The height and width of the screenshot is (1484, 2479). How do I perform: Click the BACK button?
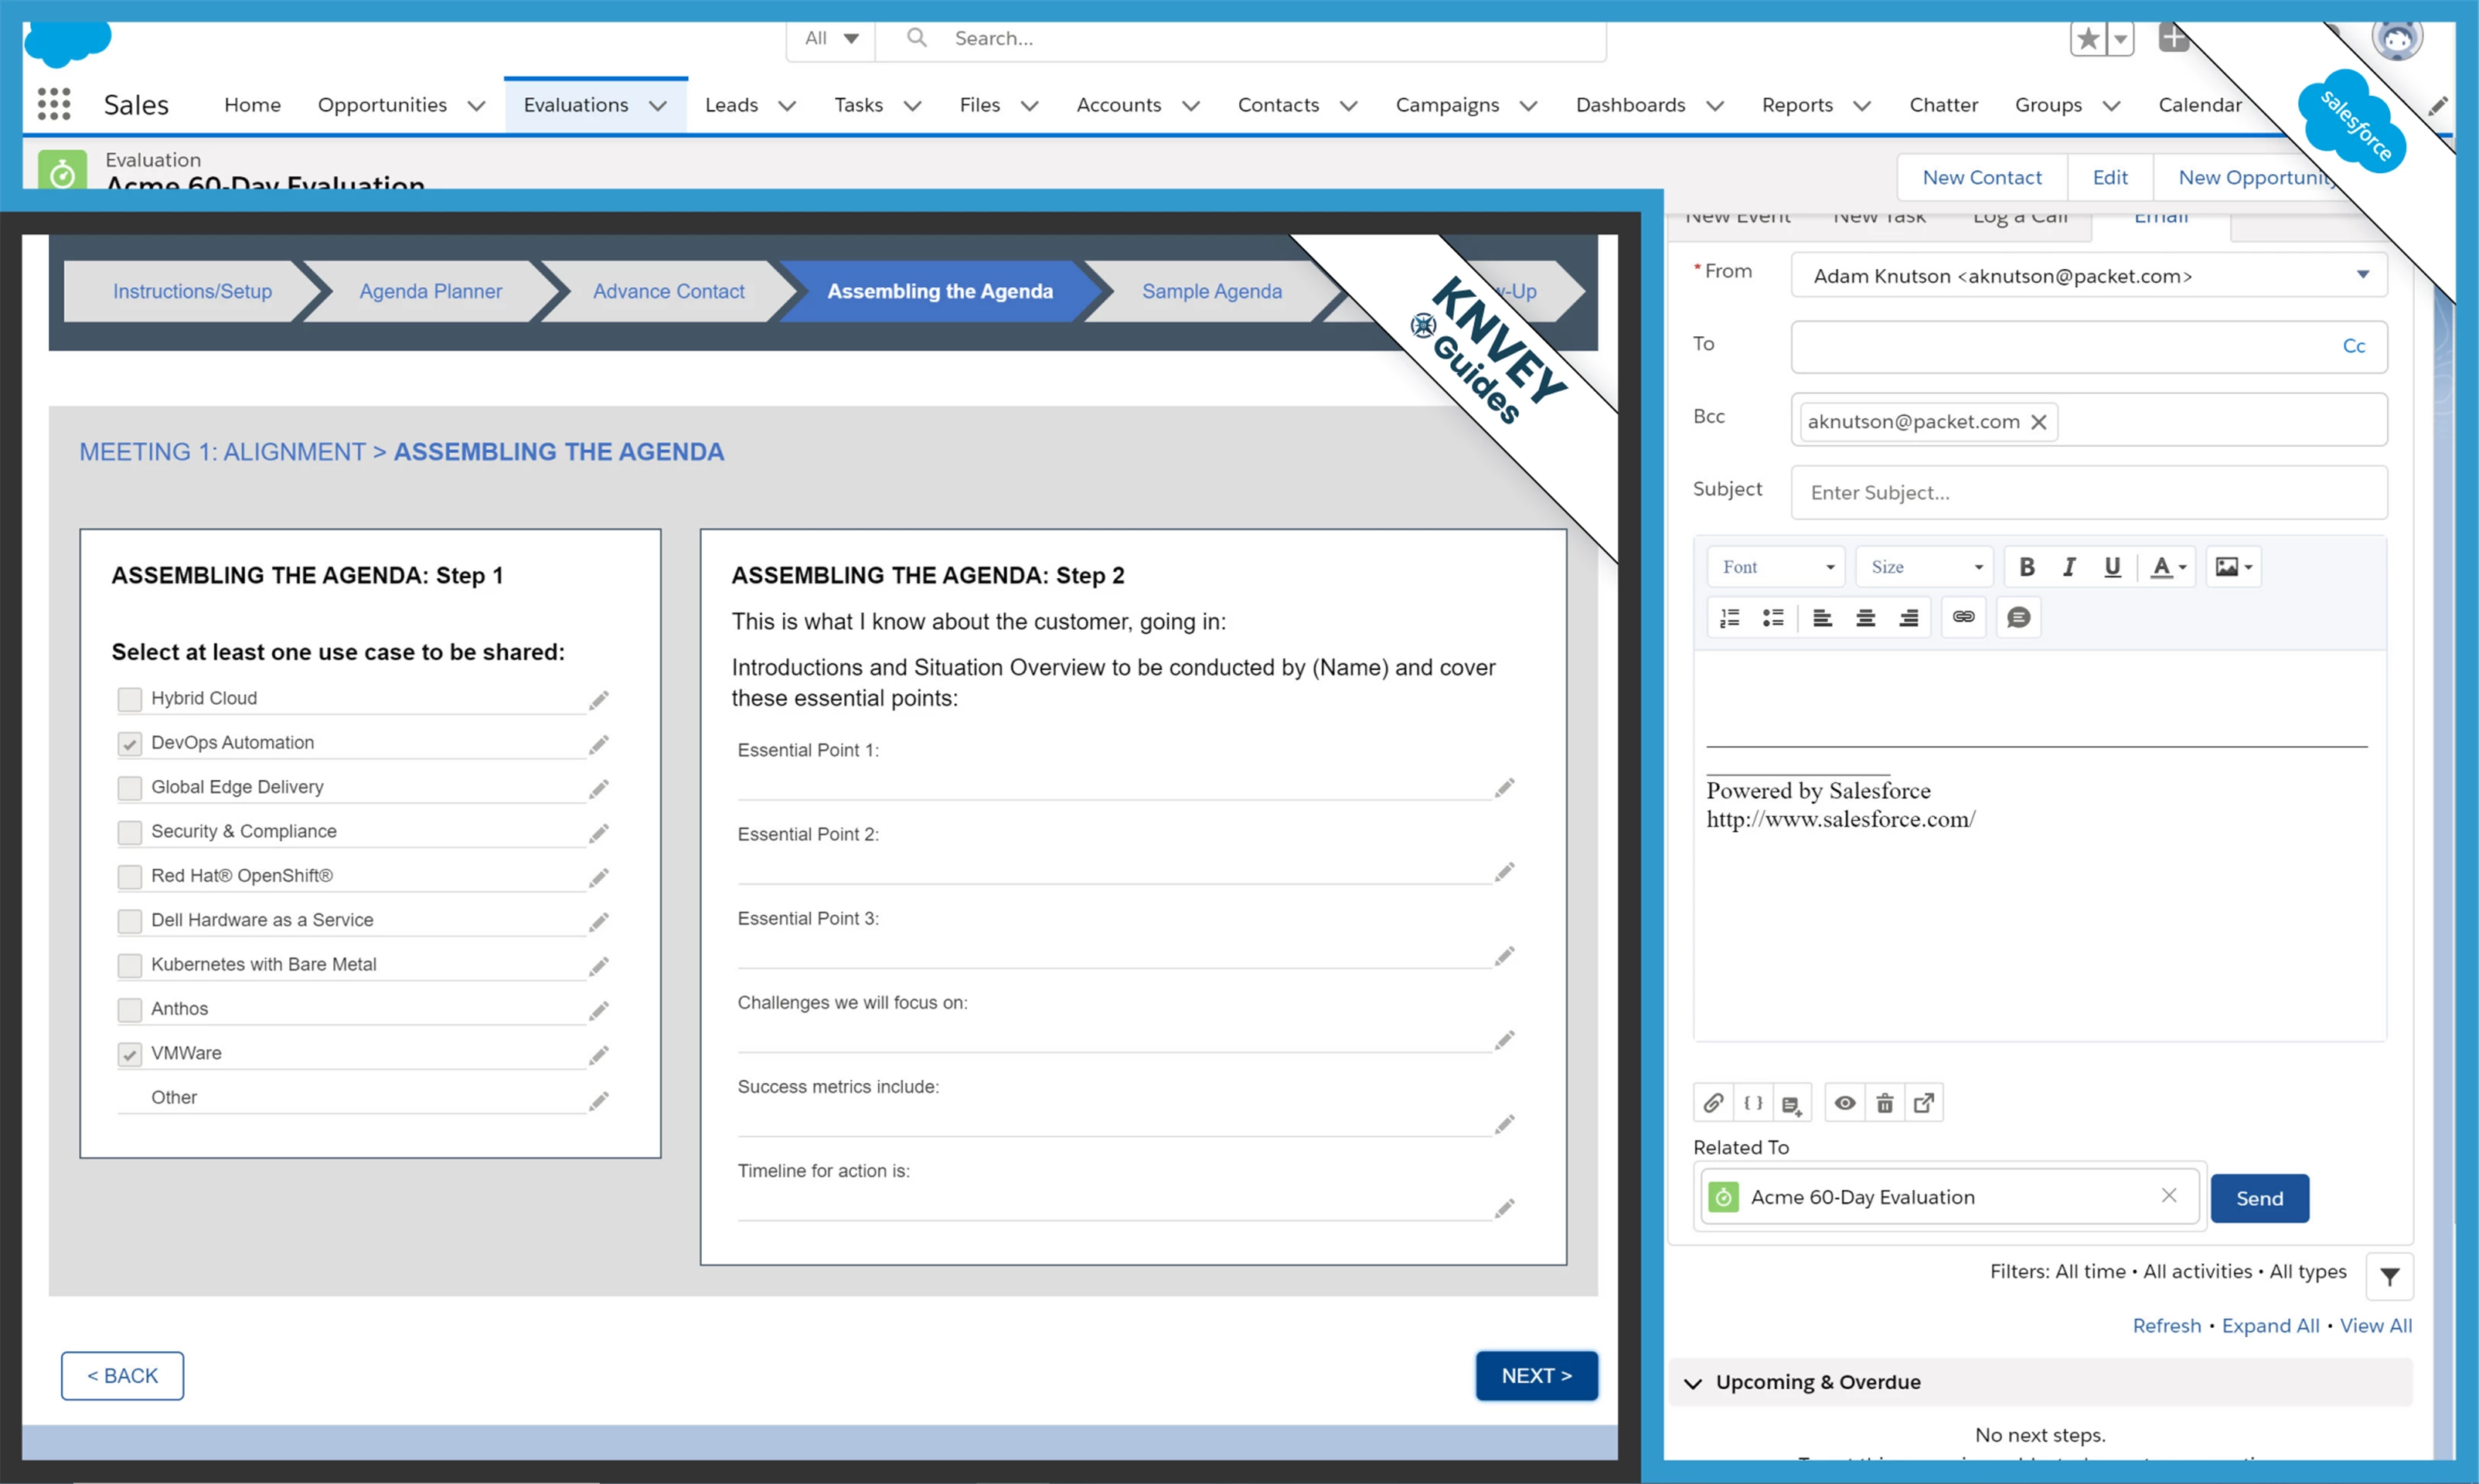pos(122,1376)
